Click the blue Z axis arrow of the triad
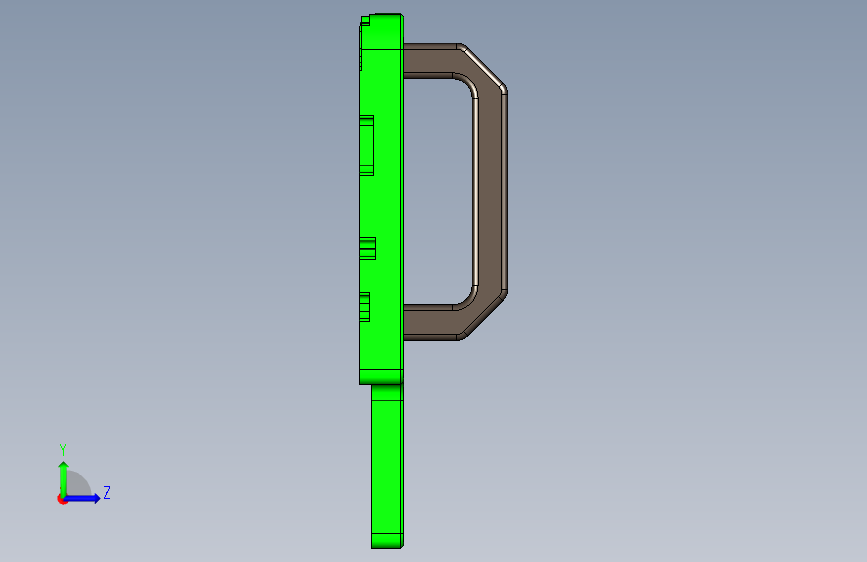Screen dimensions: 867x562 tap(83, 498)
